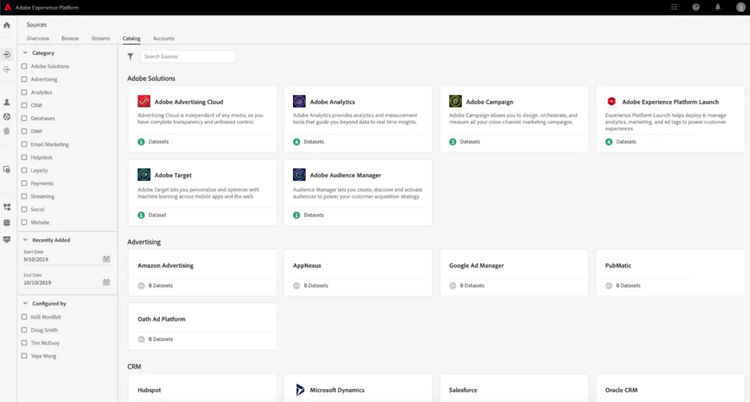Check the Doug Smith configured-by checkbox
Viewport: 750px width, 402px height.
tap(24, 330)
